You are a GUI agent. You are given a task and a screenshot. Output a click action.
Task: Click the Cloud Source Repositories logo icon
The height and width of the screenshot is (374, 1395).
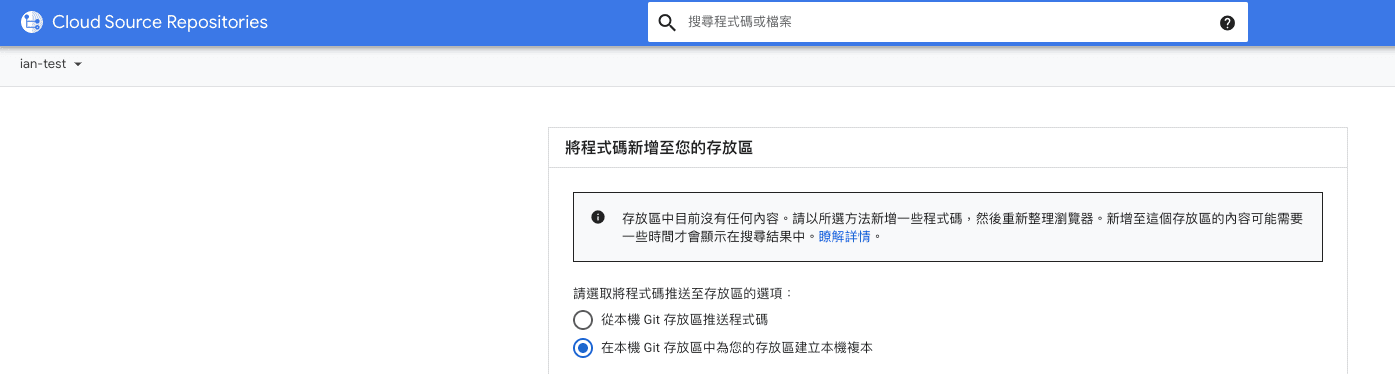point(32,21)
